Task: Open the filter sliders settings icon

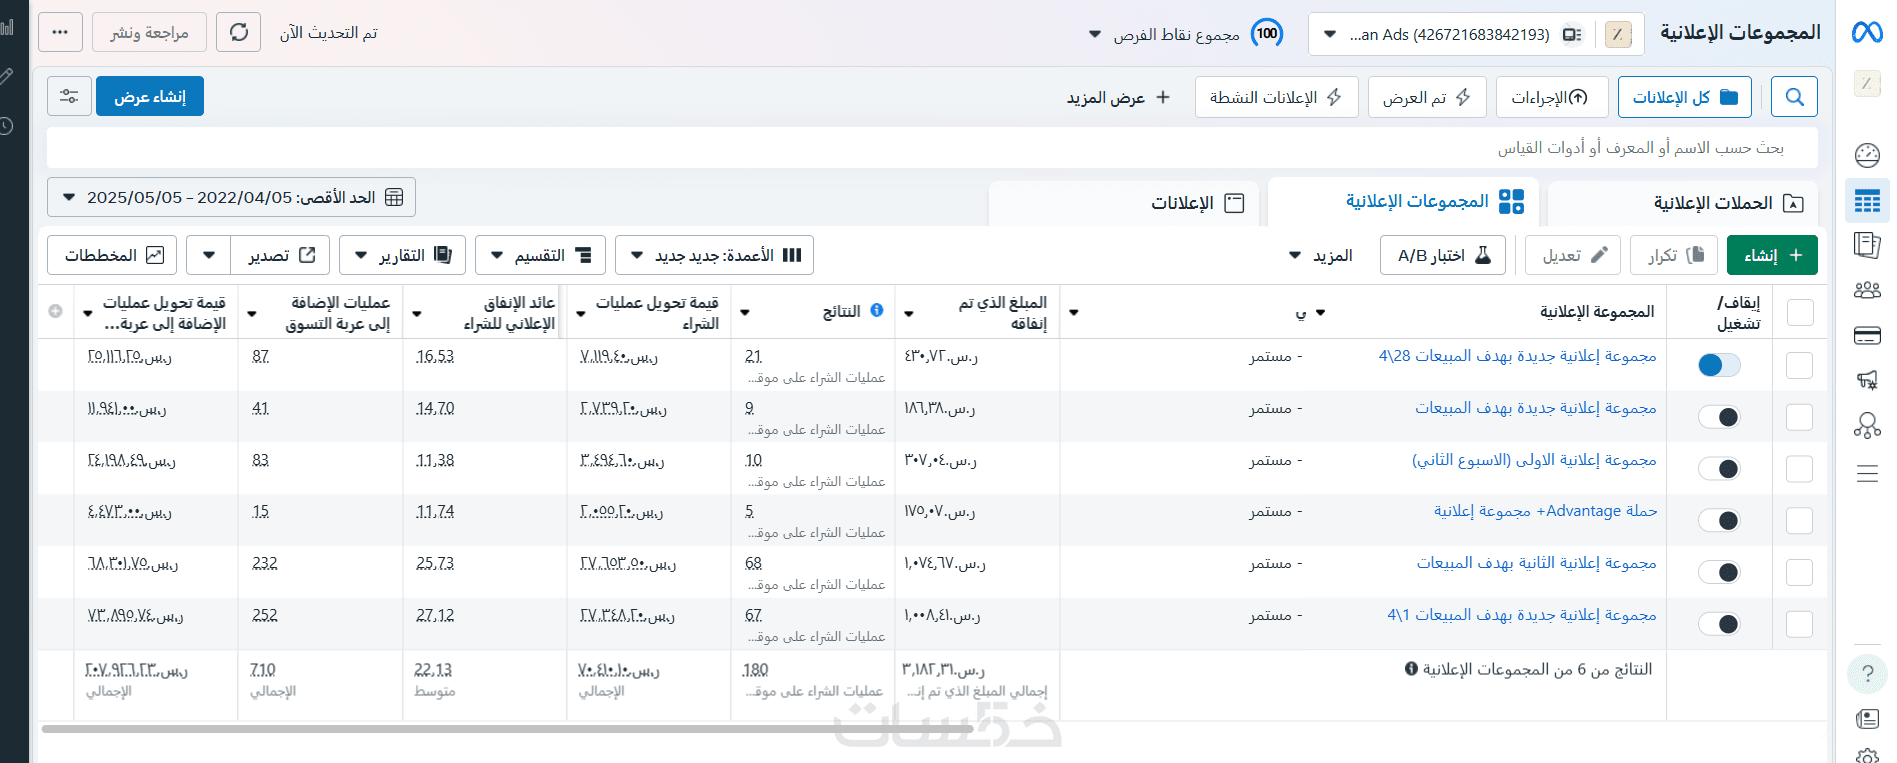Action: (x=69, y=97)
